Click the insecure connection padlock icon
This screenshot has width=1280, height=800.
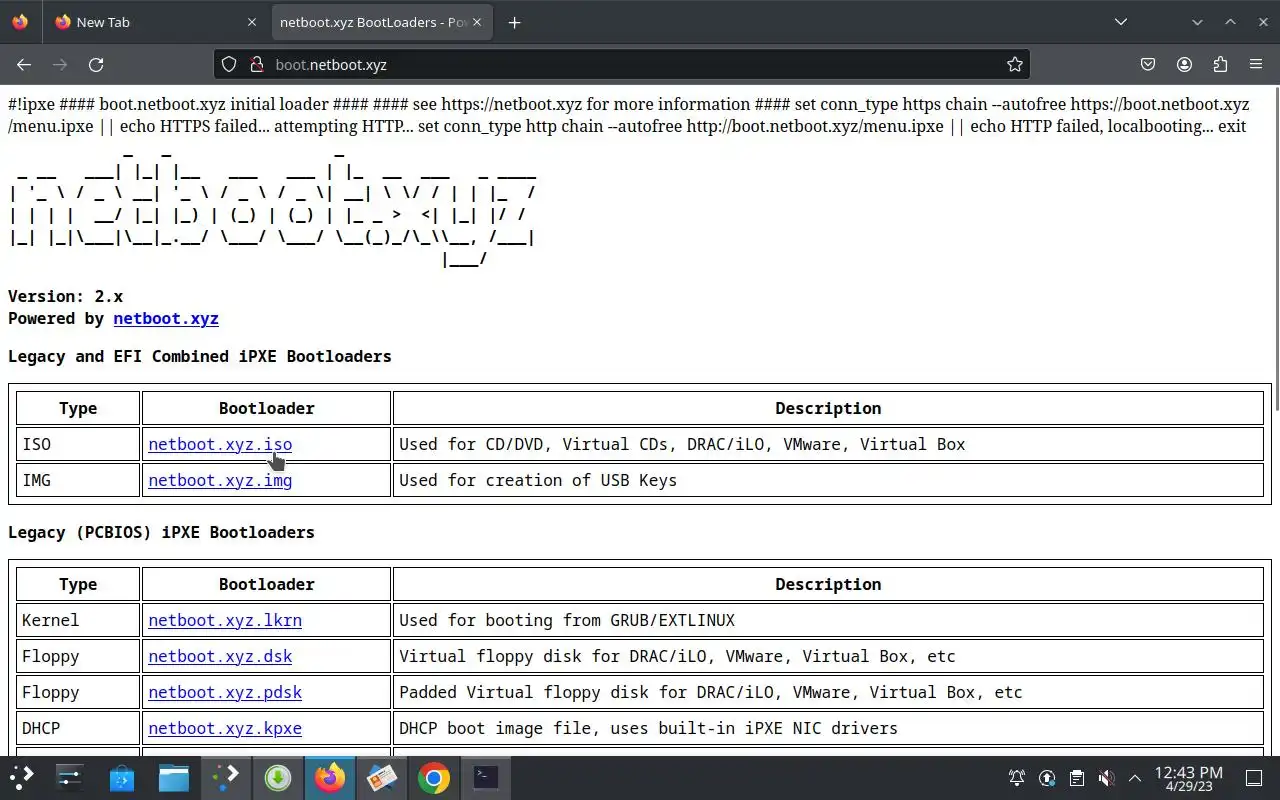coord(256,64)
